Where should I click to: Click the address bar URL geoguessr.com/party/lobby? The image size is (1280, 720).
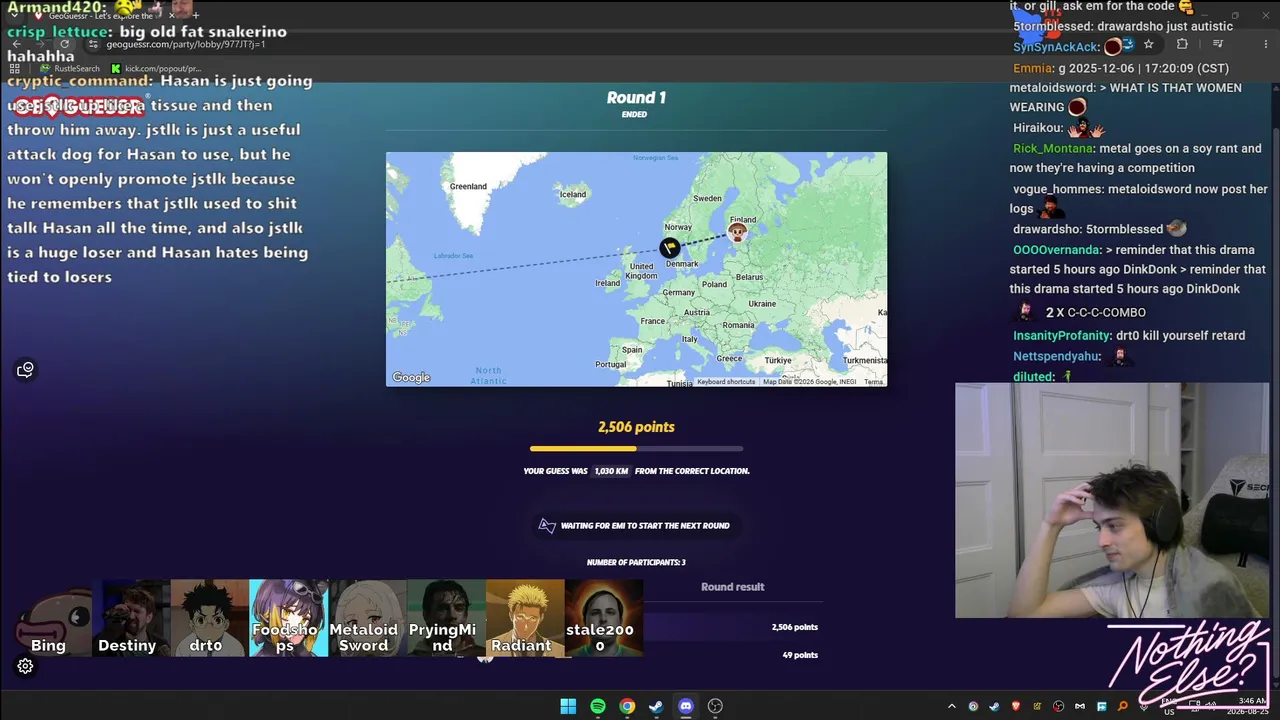[x=186, y=44]
